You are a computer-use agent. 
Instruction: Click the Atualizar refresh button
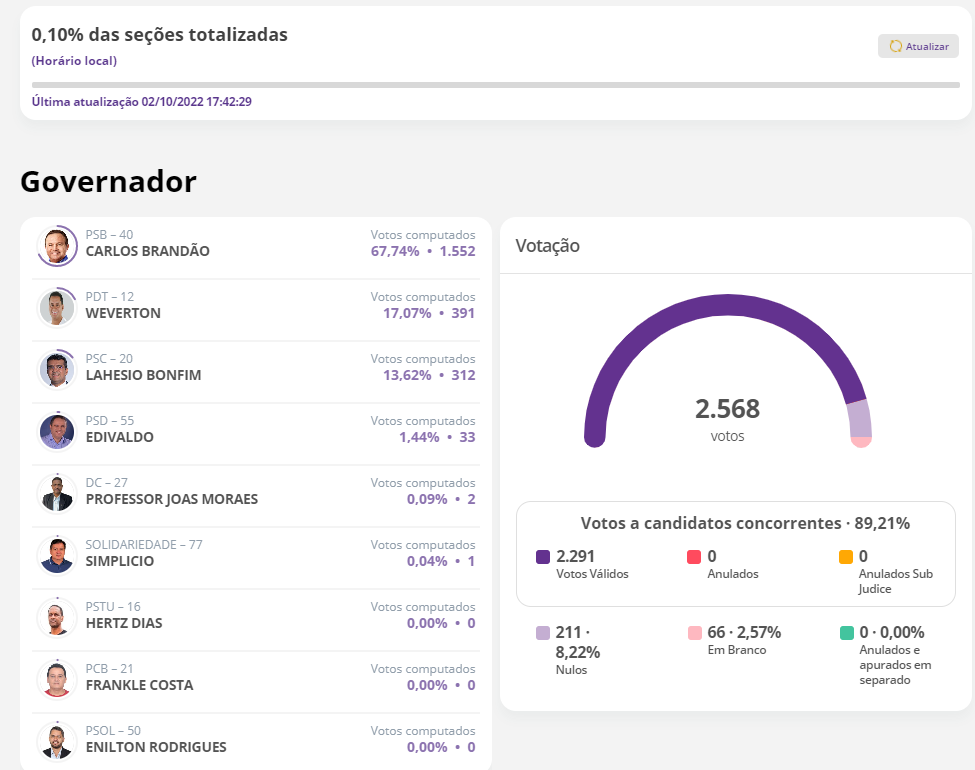[918, 46]
